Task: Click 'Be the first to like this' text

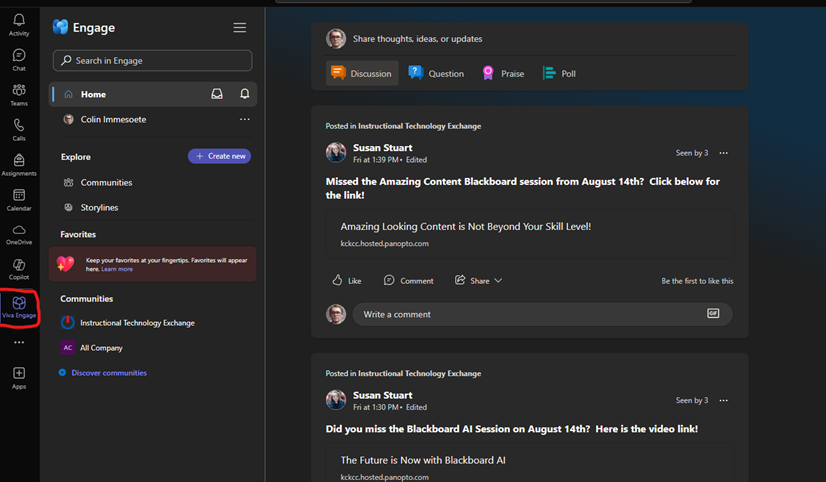Action: (x=697, y=281)
